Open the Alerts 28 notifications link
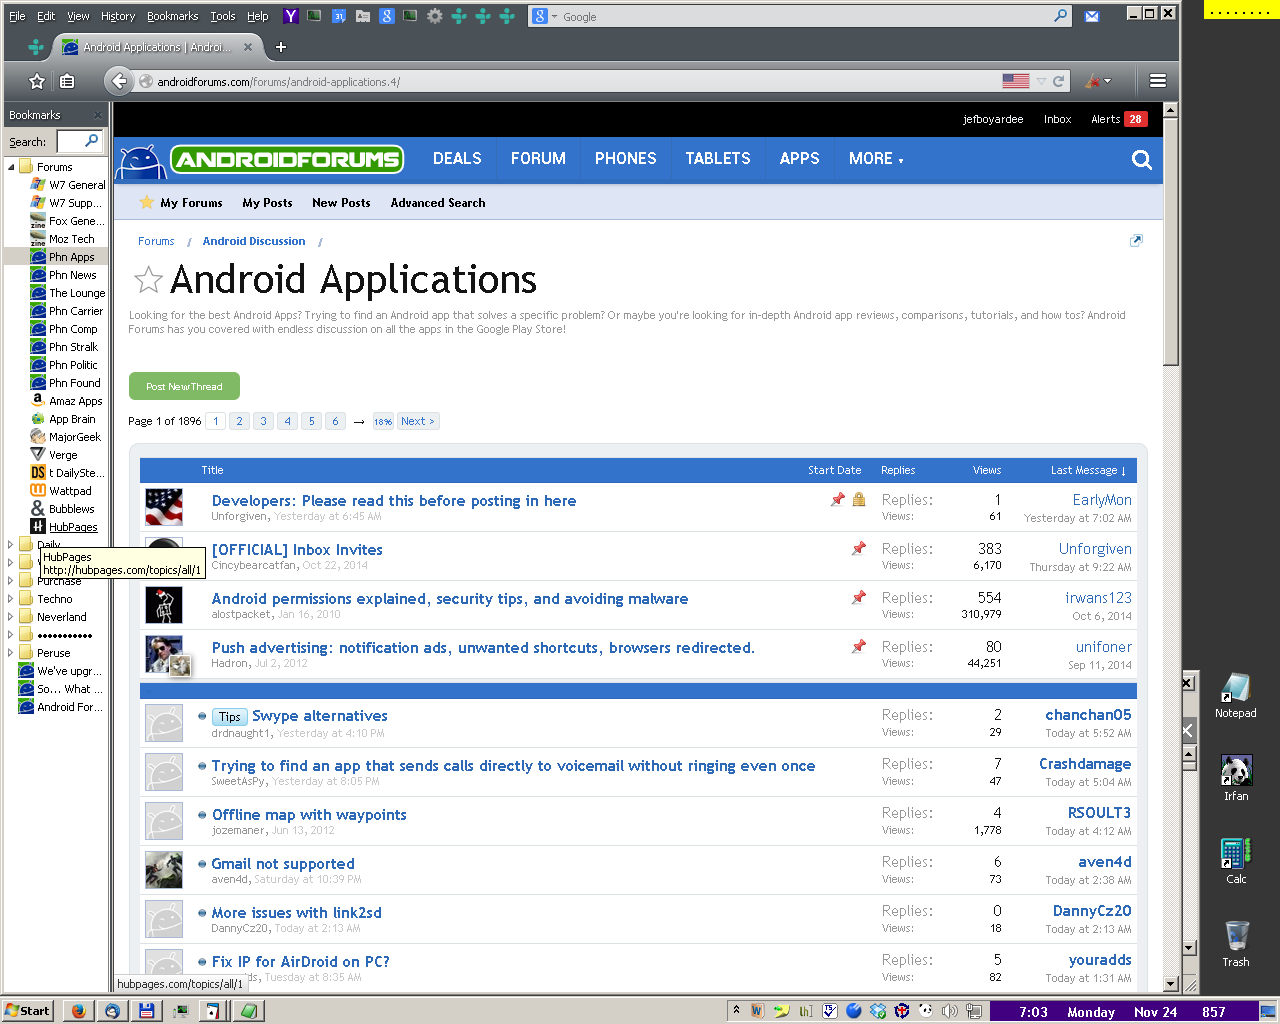Screen dimensions: 1280x1024 point(1119,119)
